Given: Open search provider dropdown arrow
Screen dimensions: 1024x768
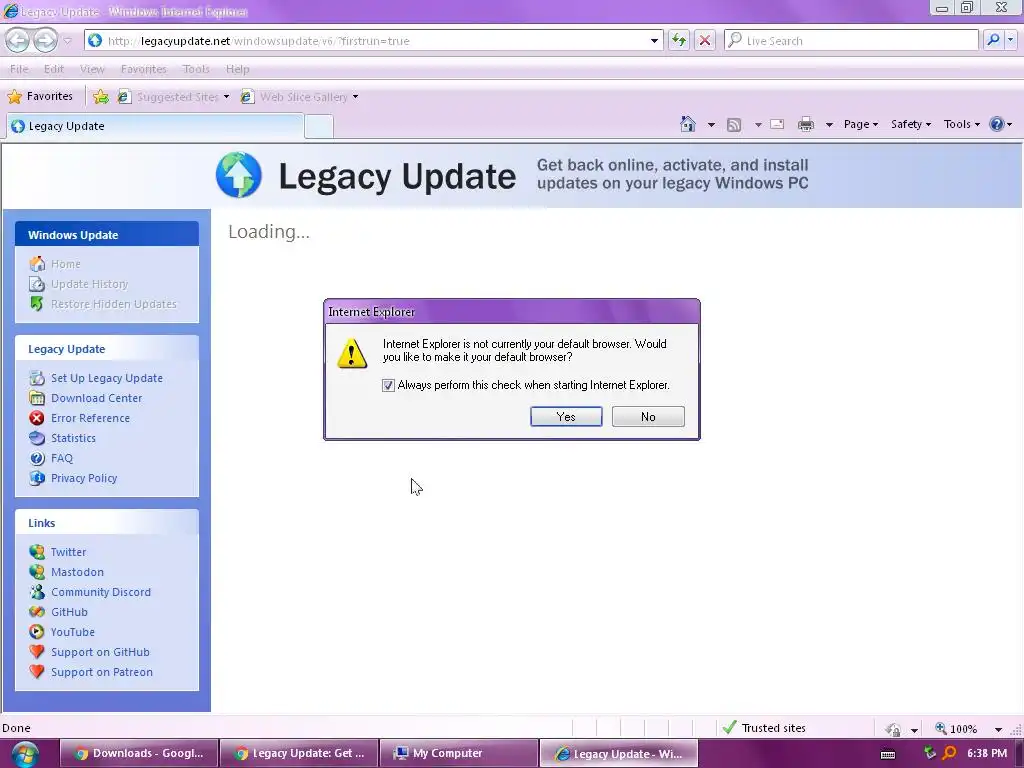Looking at the screenshot, I should click(x=1010, y=40).
